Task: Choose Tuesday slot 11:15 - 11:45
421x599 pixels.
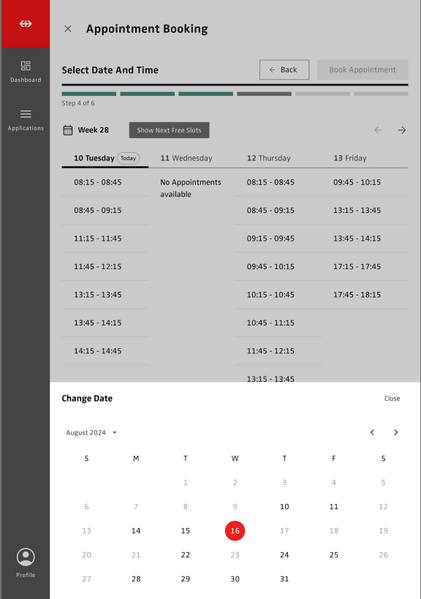Action: coord(105,238)
